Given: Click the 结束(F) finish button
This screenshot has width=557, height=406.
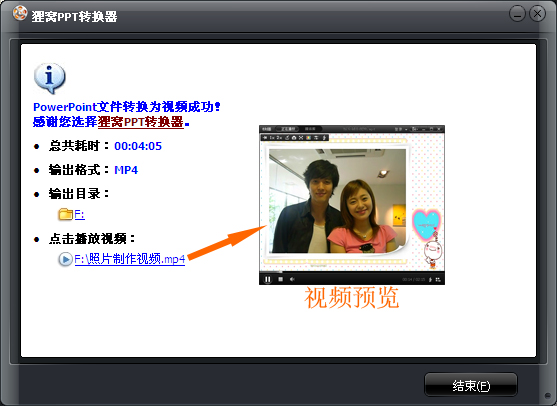Looking at the screenshot, I should pos(471,385).
